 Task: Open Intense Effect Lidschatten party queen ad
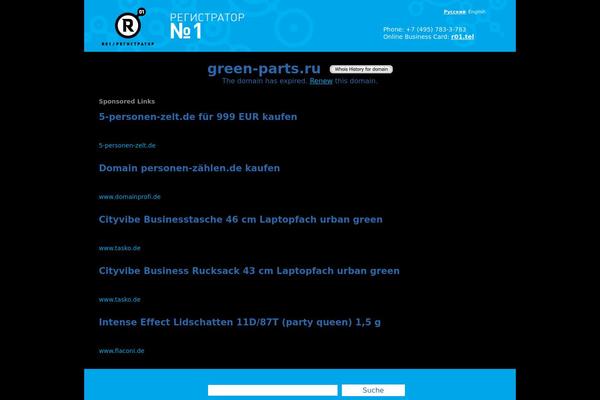(240, 322)
